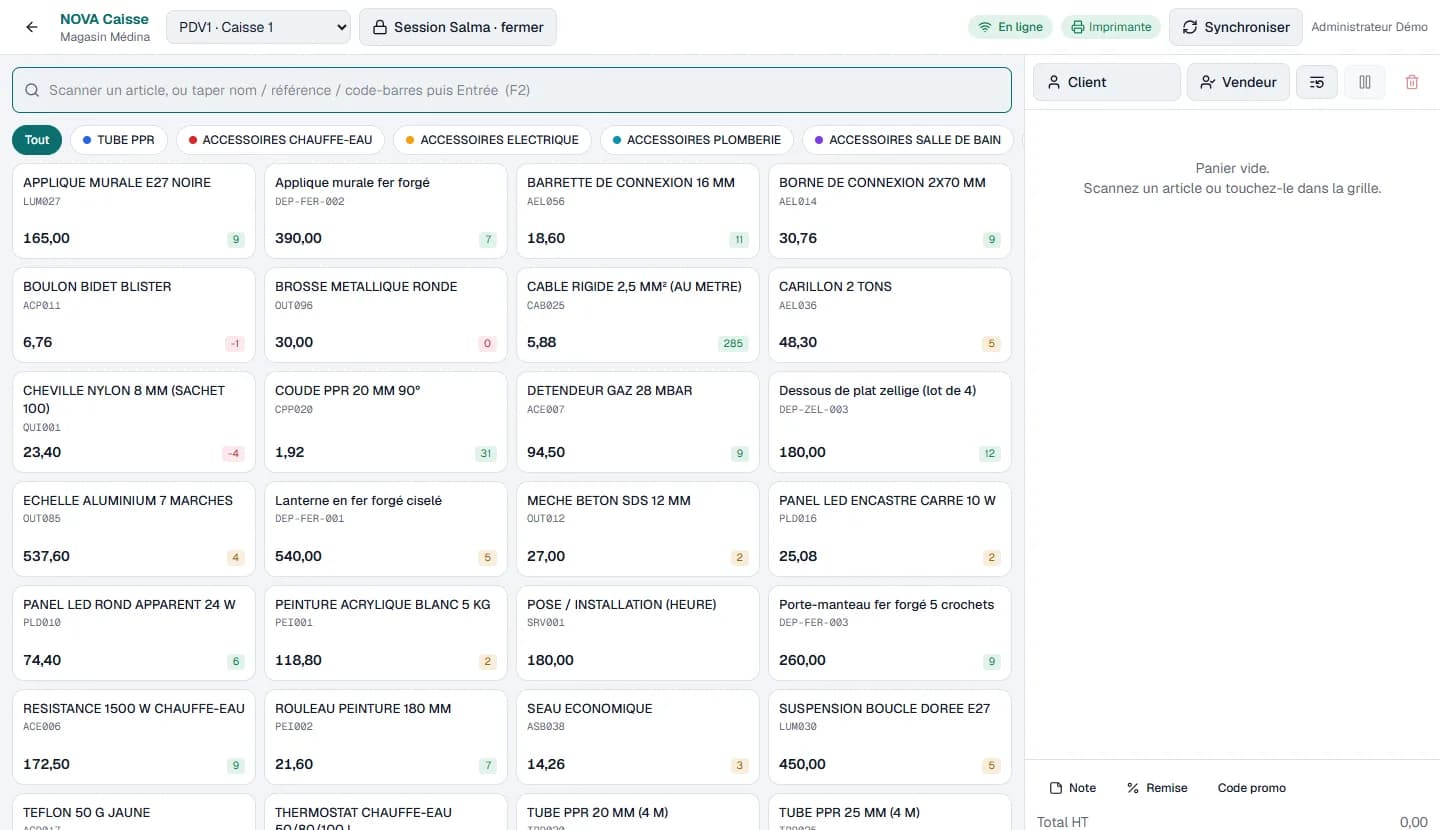Choose the MECHE BETON SDS 12 MM card
This screenshot has height=830, width=1440.
(x=638, y=529)
